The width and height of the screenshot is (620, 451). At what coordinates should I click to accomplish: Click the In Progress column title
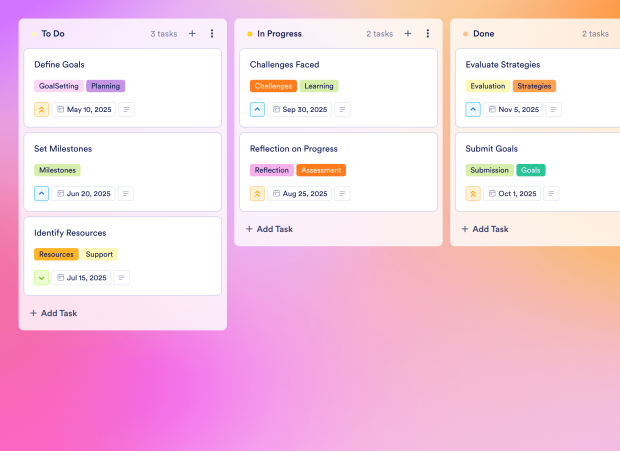279,34
